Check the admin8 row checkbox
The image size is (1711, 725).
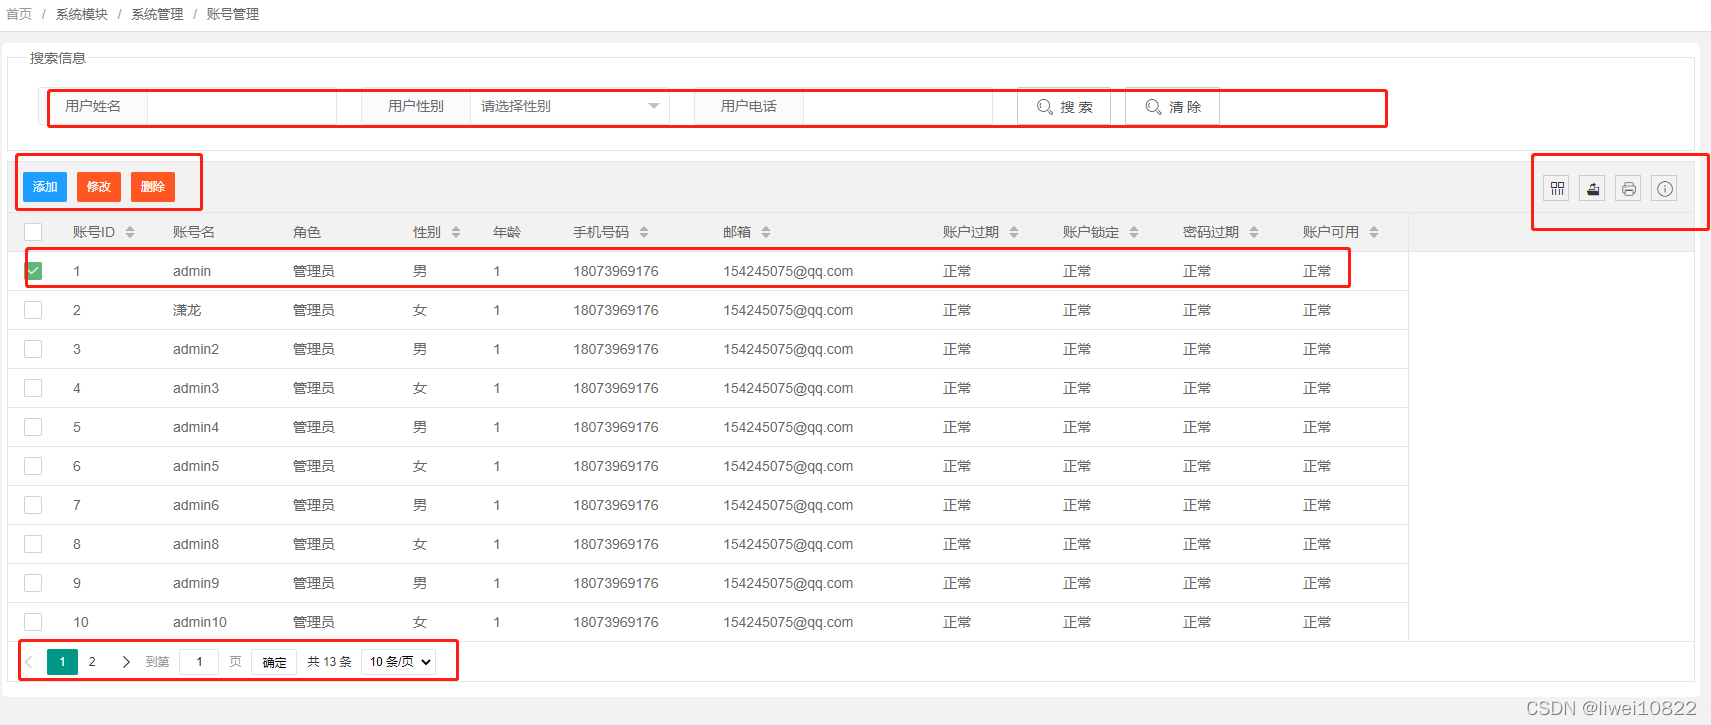click(x=33, y=544)
